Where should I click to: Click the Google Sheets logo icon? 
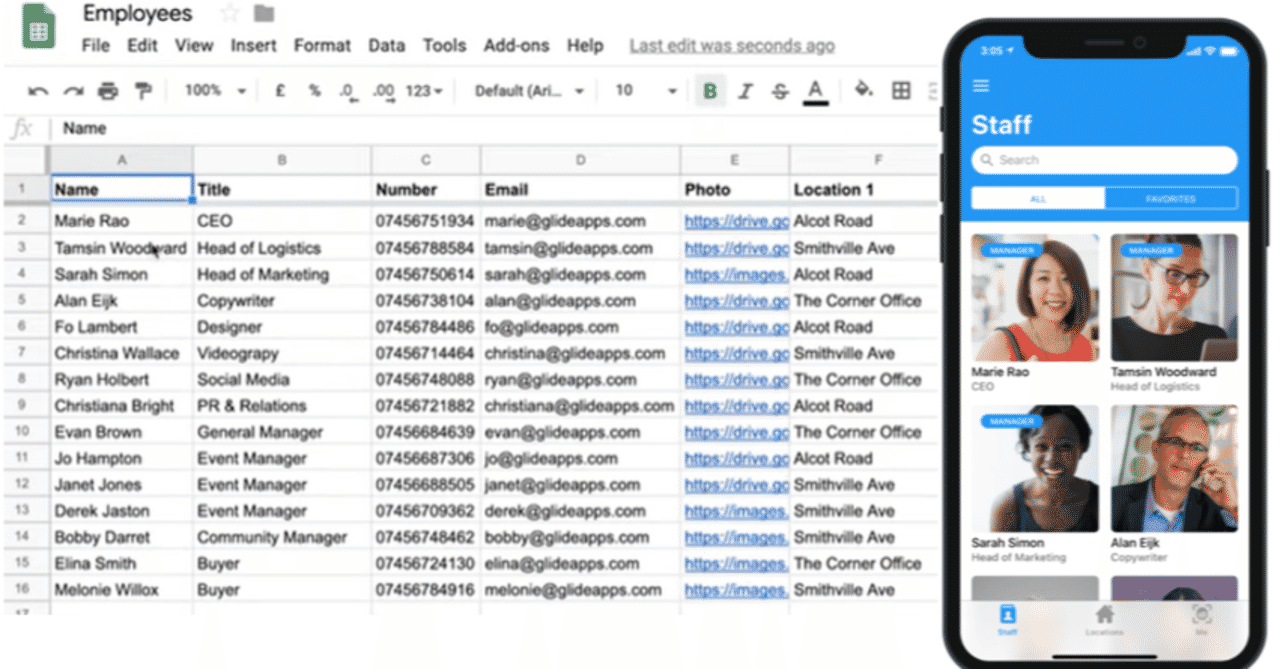pos(39,28)
